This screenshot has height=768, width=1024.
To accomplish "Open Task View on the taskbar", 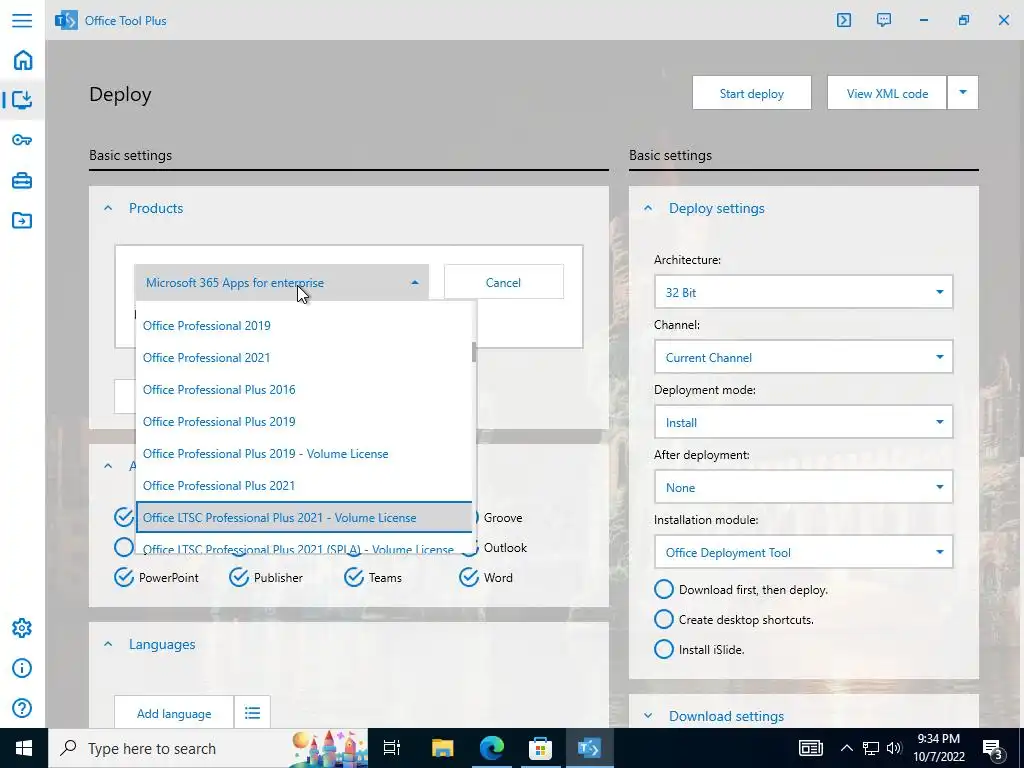I will tap(392, 748).
